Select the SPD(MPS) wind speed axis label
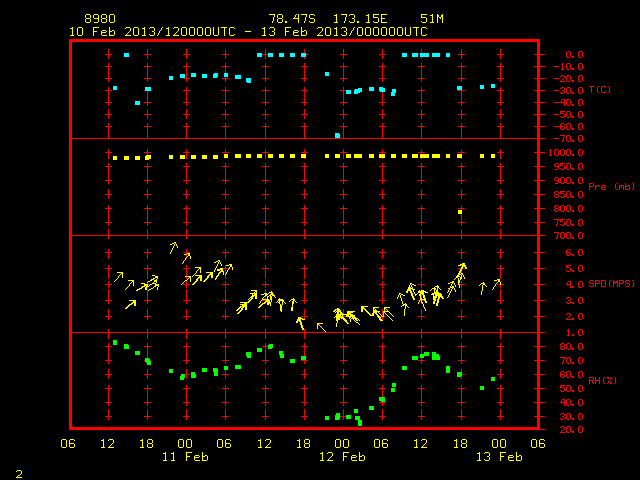This screenshot has width=640, height=480. pos(611,283)
